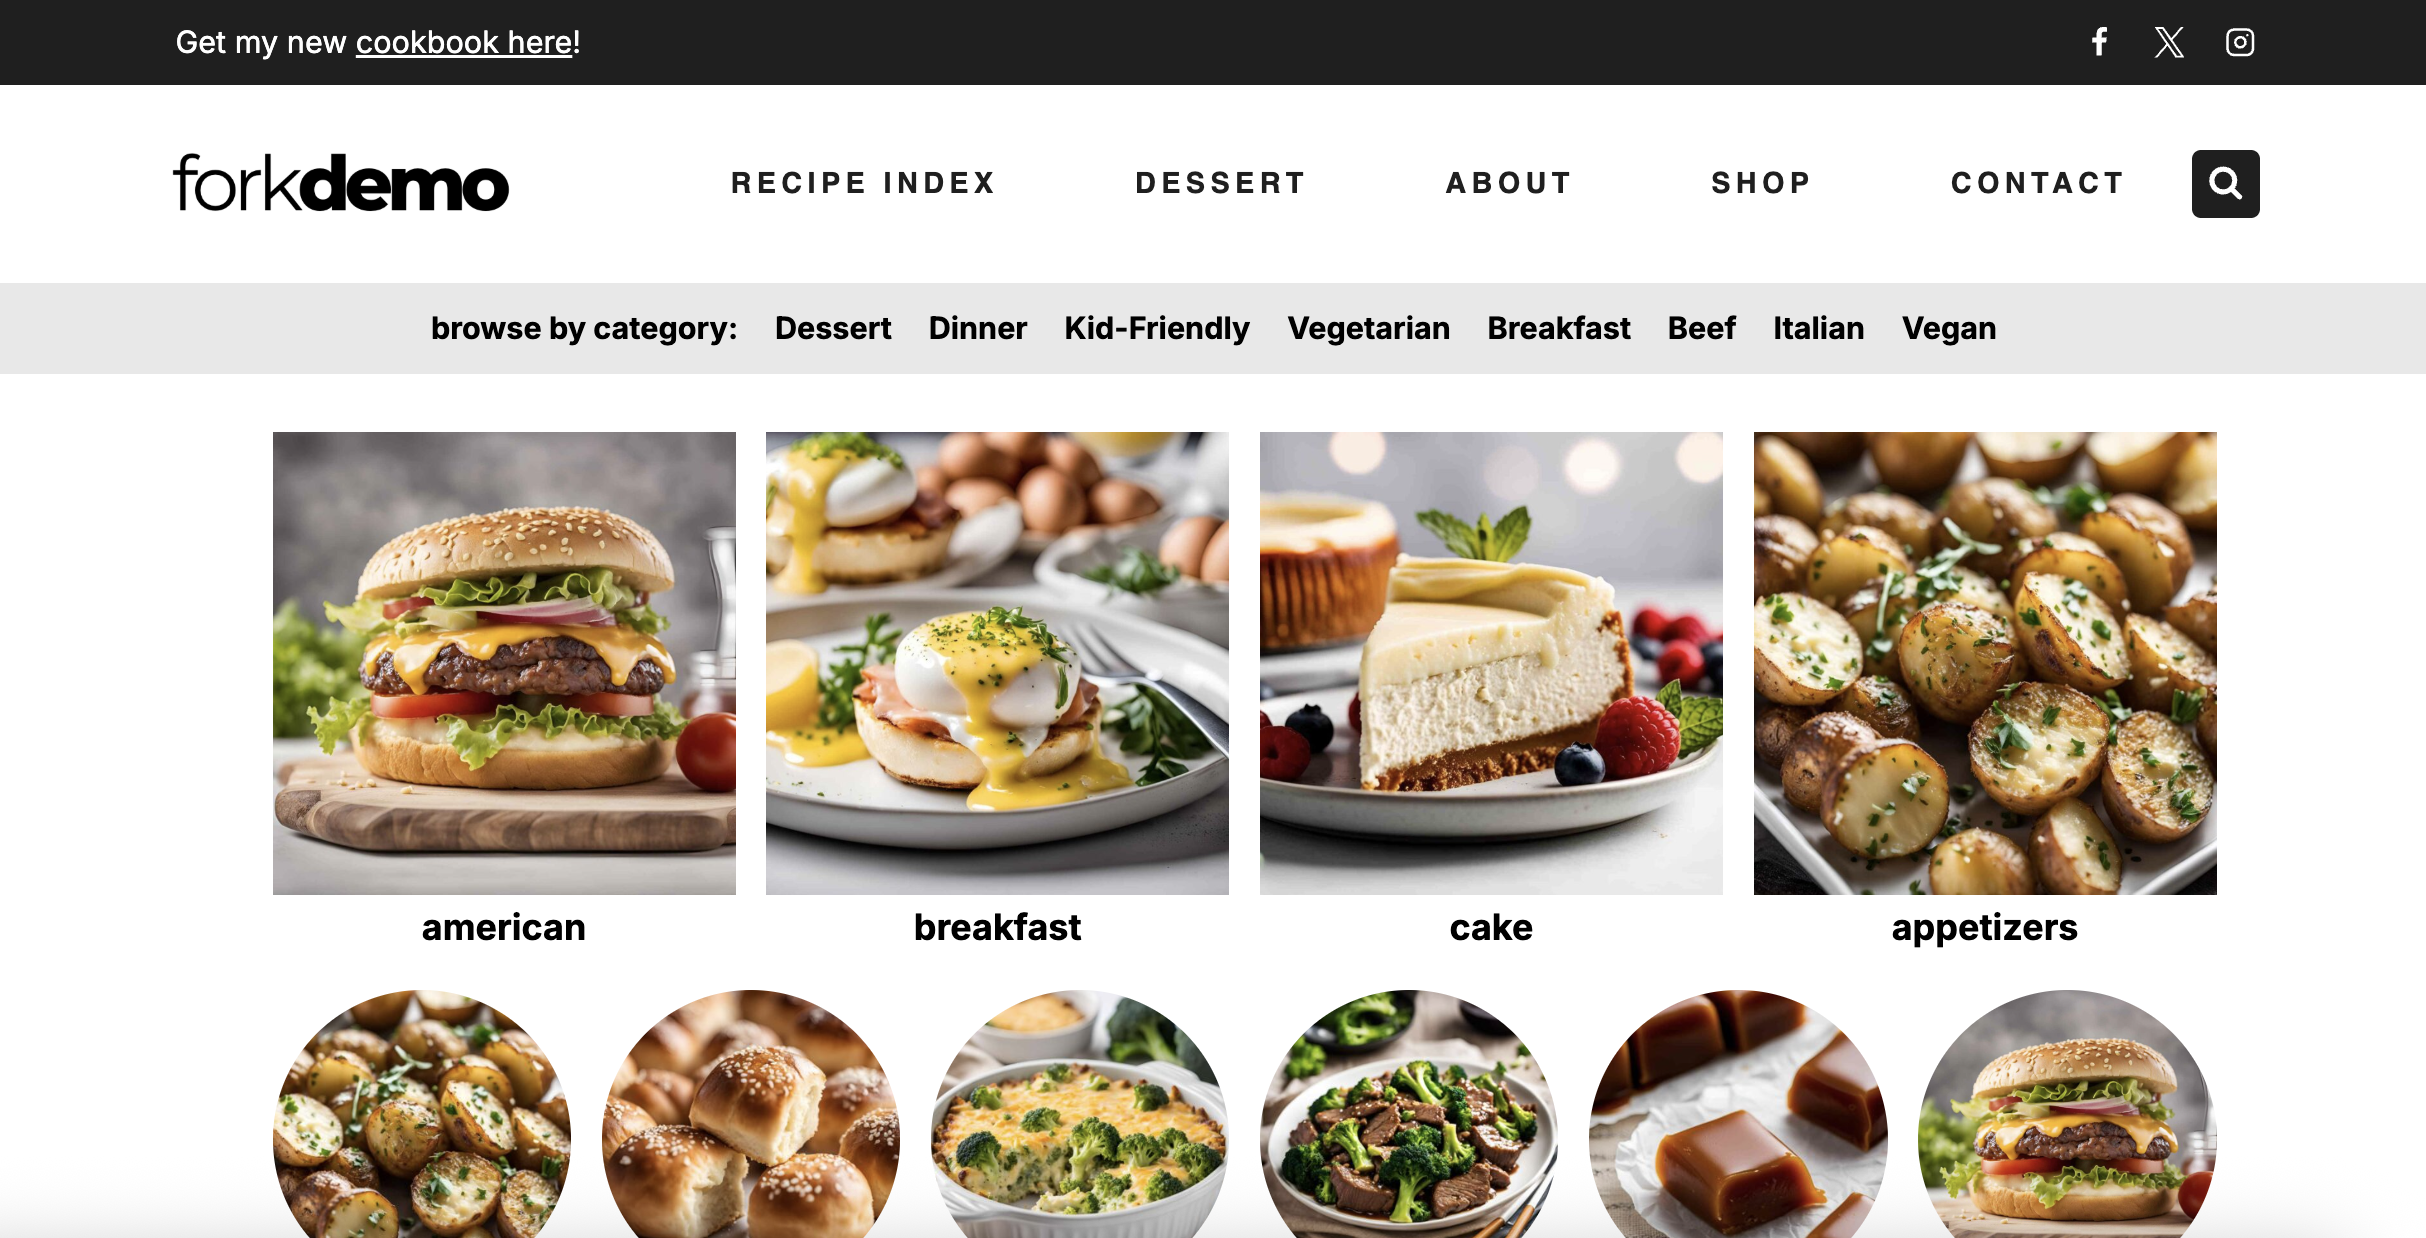
Task: Open the Contact page
Action: (x=2037, y=183)
